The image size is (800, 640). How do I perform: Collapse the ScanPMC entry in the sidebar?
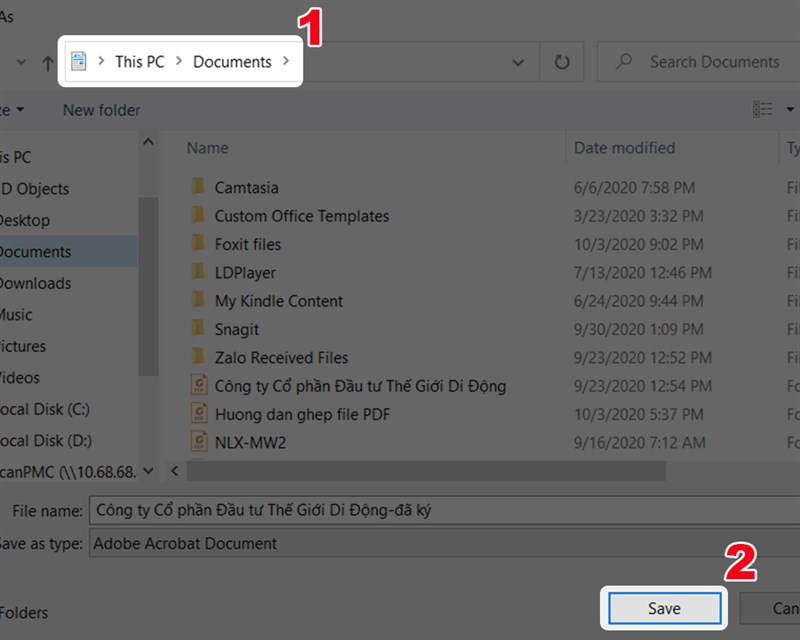pyautogui.click(x=148, y=471)
